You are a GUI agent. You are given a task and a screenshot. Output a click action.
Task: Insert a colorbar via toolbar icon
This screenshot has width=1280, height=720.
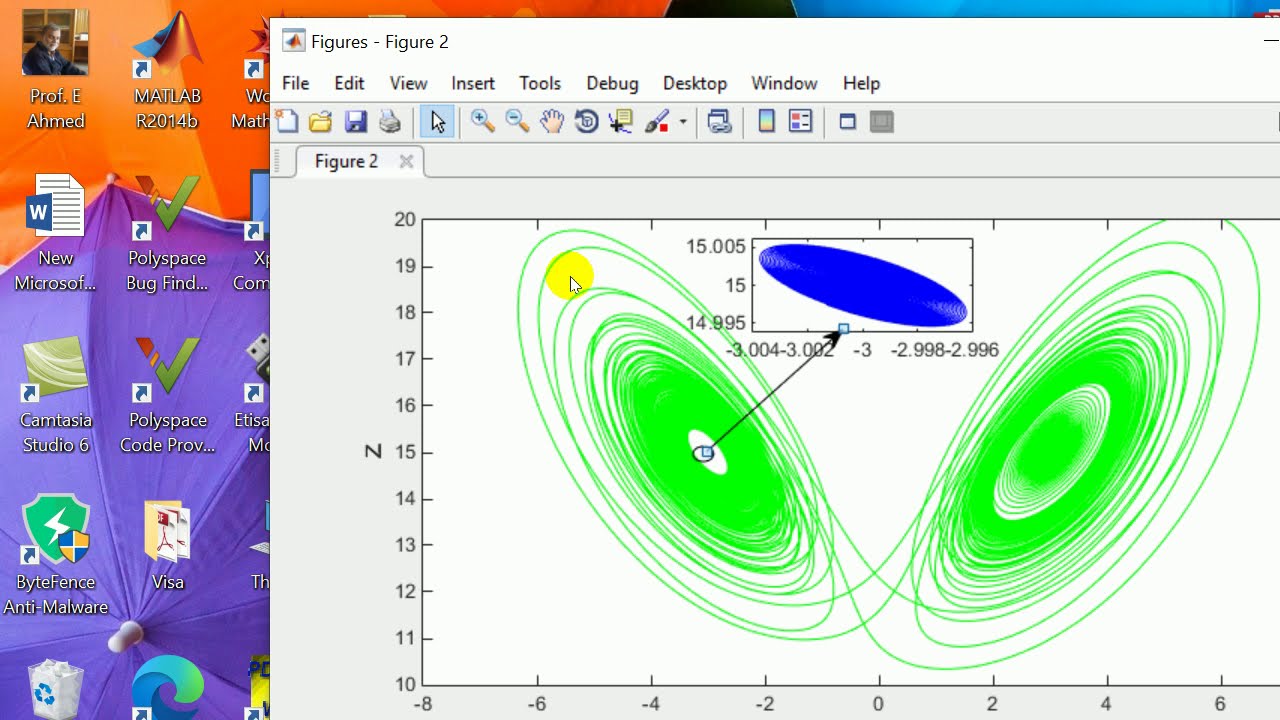click(x=766, y=122)
